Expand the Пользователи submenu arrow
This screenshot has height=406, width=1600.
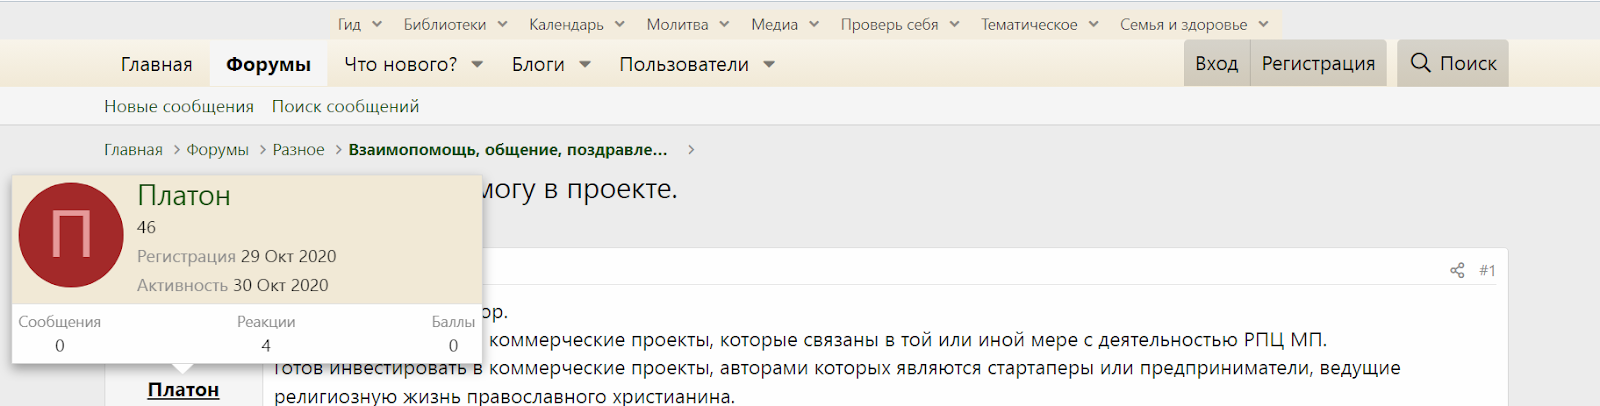769,64
